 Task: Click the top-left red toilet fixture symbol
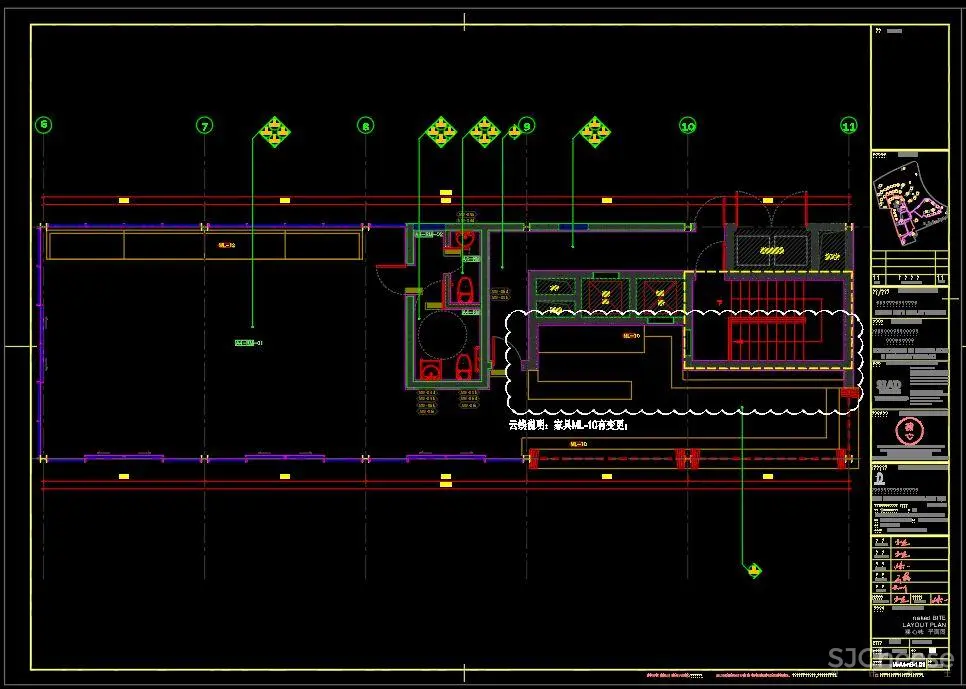(x=463, y=239)
